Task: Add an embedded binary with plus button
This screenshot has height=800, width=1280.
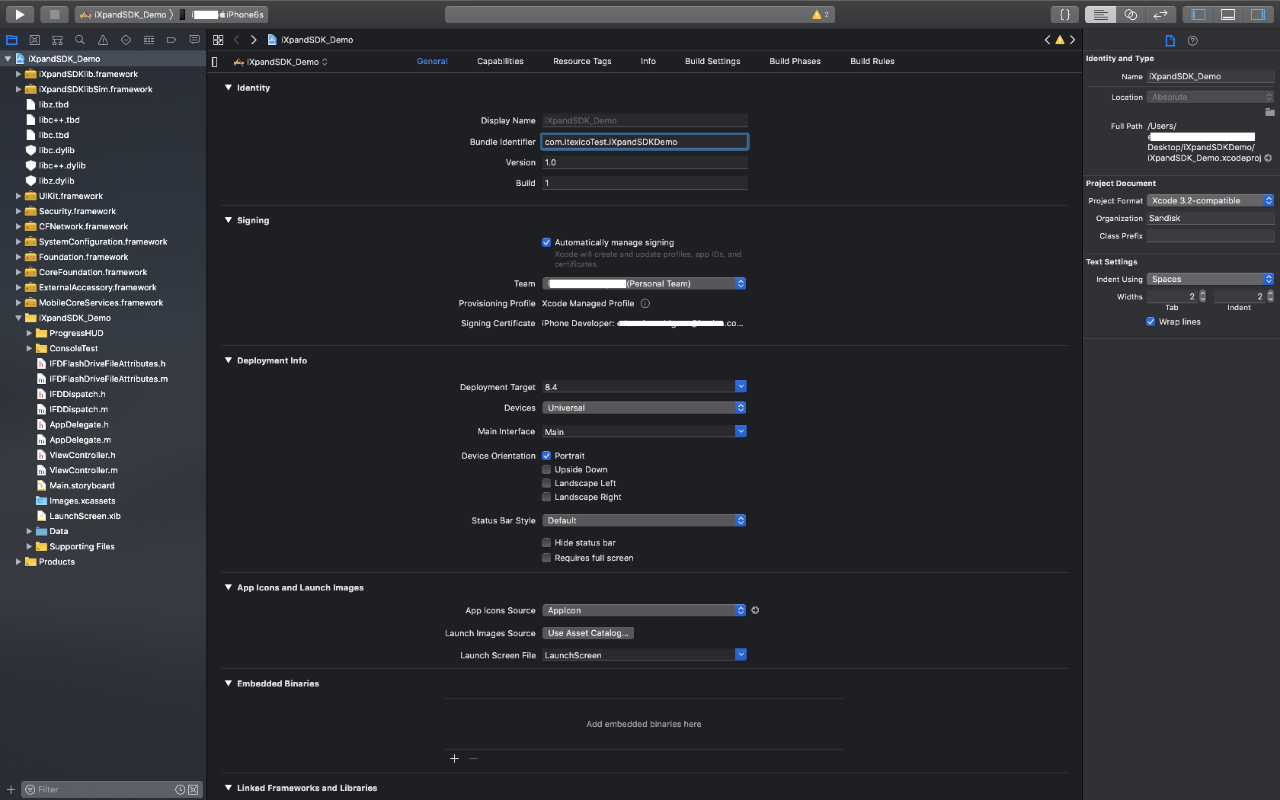Action: 454,758
